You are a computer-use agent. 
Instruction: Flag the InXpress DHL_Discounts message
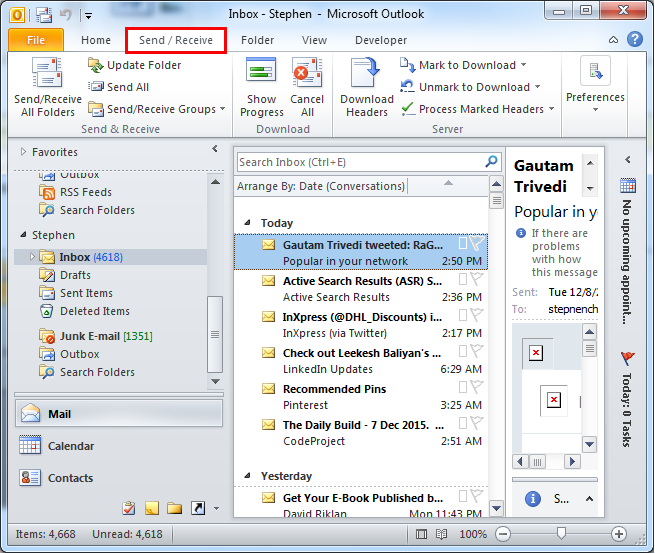477,315
